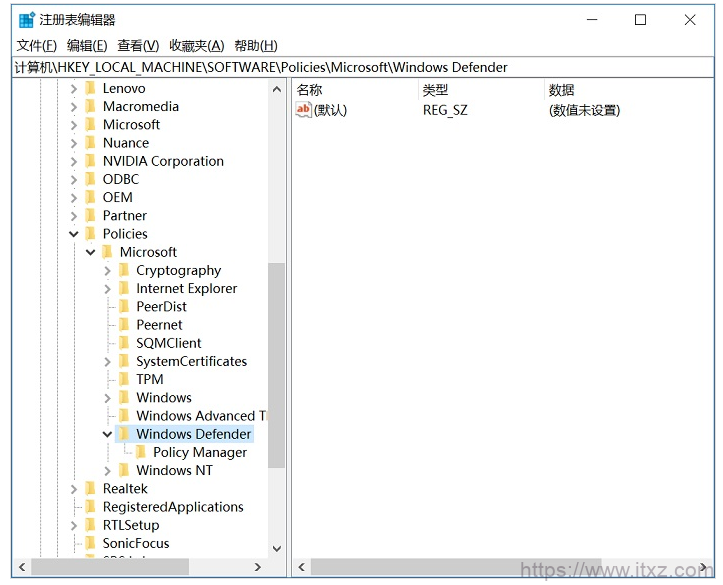The image size is (723, 585).
Task: Click the Peernet folder icon
Action: [124, 325]
